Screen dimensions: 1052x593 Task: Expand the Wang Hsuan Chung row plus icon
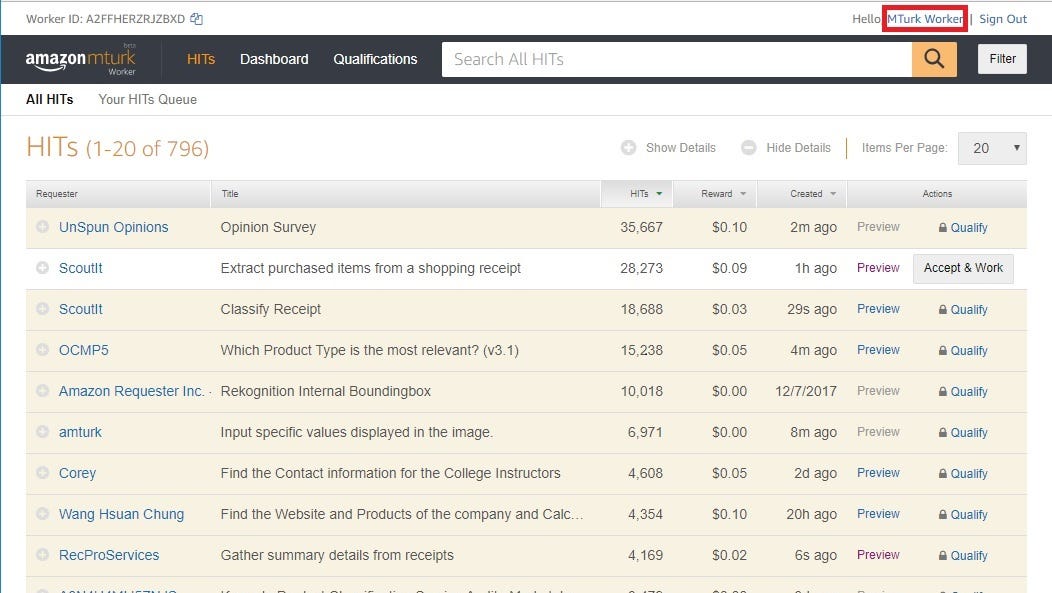42,513
